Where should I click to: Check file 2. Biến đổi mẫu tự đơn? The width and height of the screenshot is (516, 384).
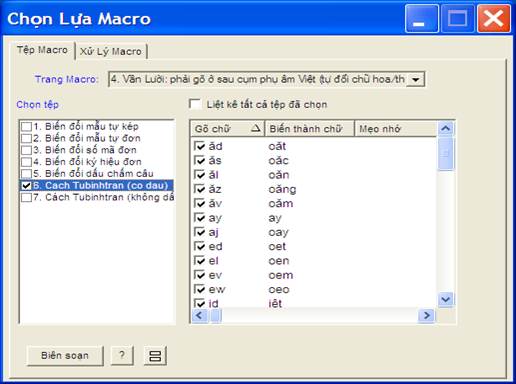(x=26, y=138)
